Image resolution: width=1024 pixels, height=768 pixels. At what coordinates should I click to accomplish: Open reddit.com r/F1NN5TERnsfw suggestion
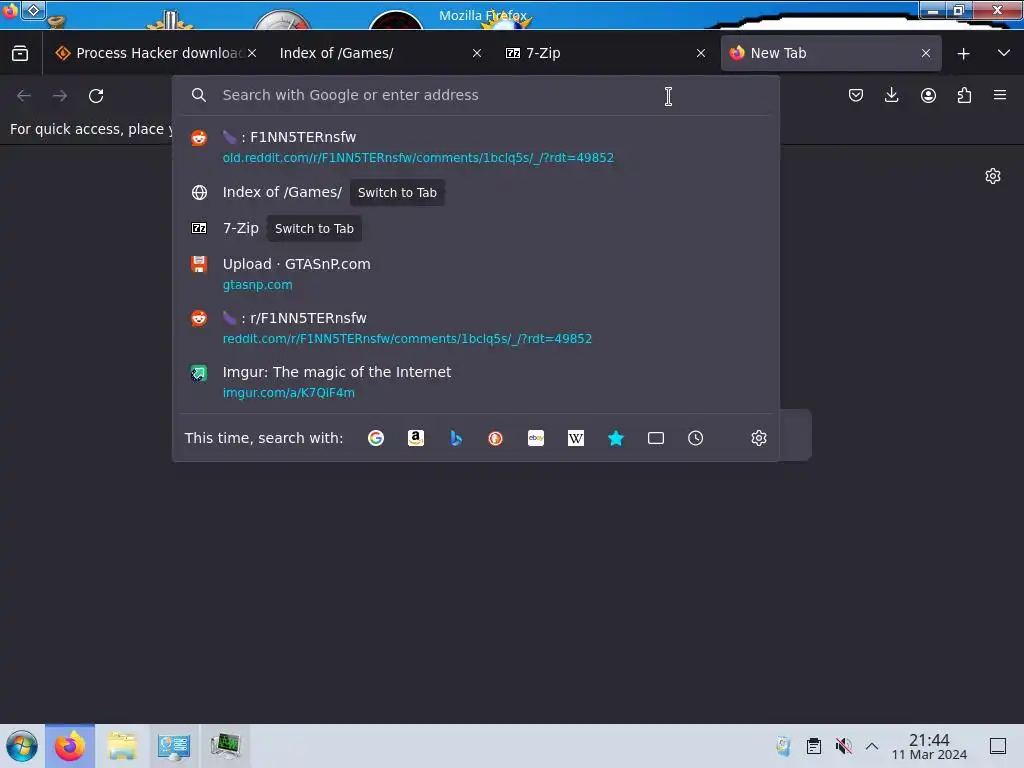click(475, 328)
